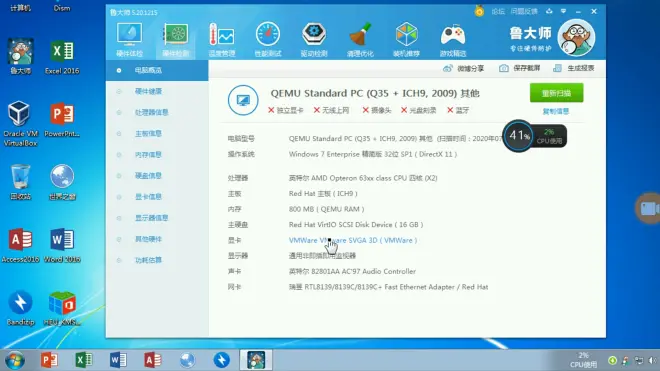Click the 800 MB (QEMU RAM) memory value
This screenshot has height=371, width=660.
[326, 209]
